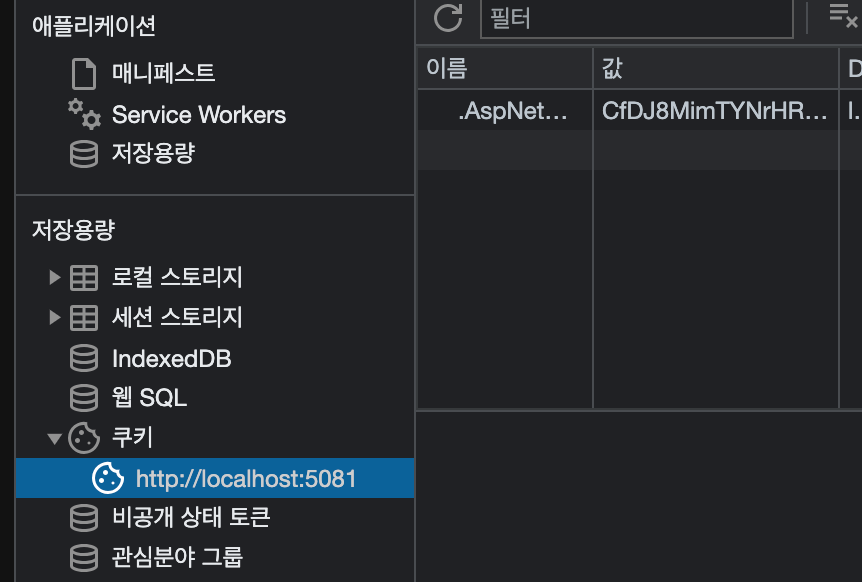Click the 관심분야 그룹 database icon
Viewport: 862px width, 582px height.
click(84, 558)
